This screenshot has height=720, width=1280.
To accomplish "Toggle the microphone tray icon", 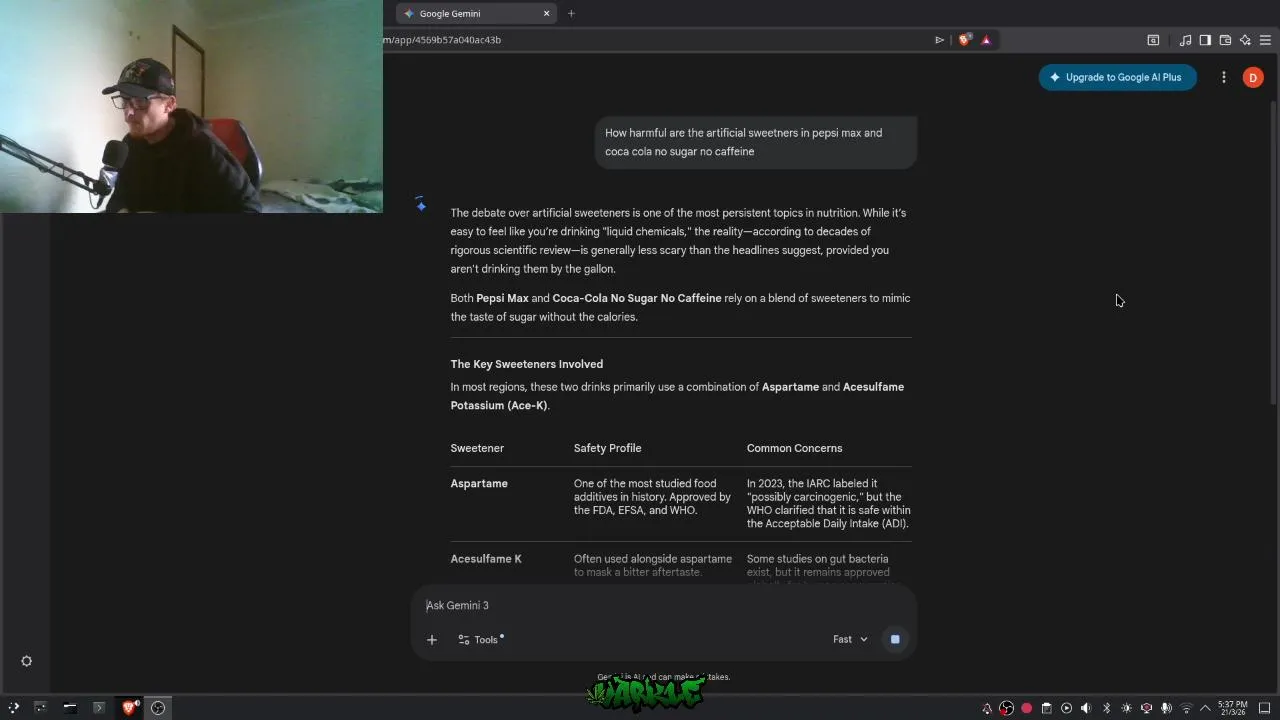I will click(1167, 708).
